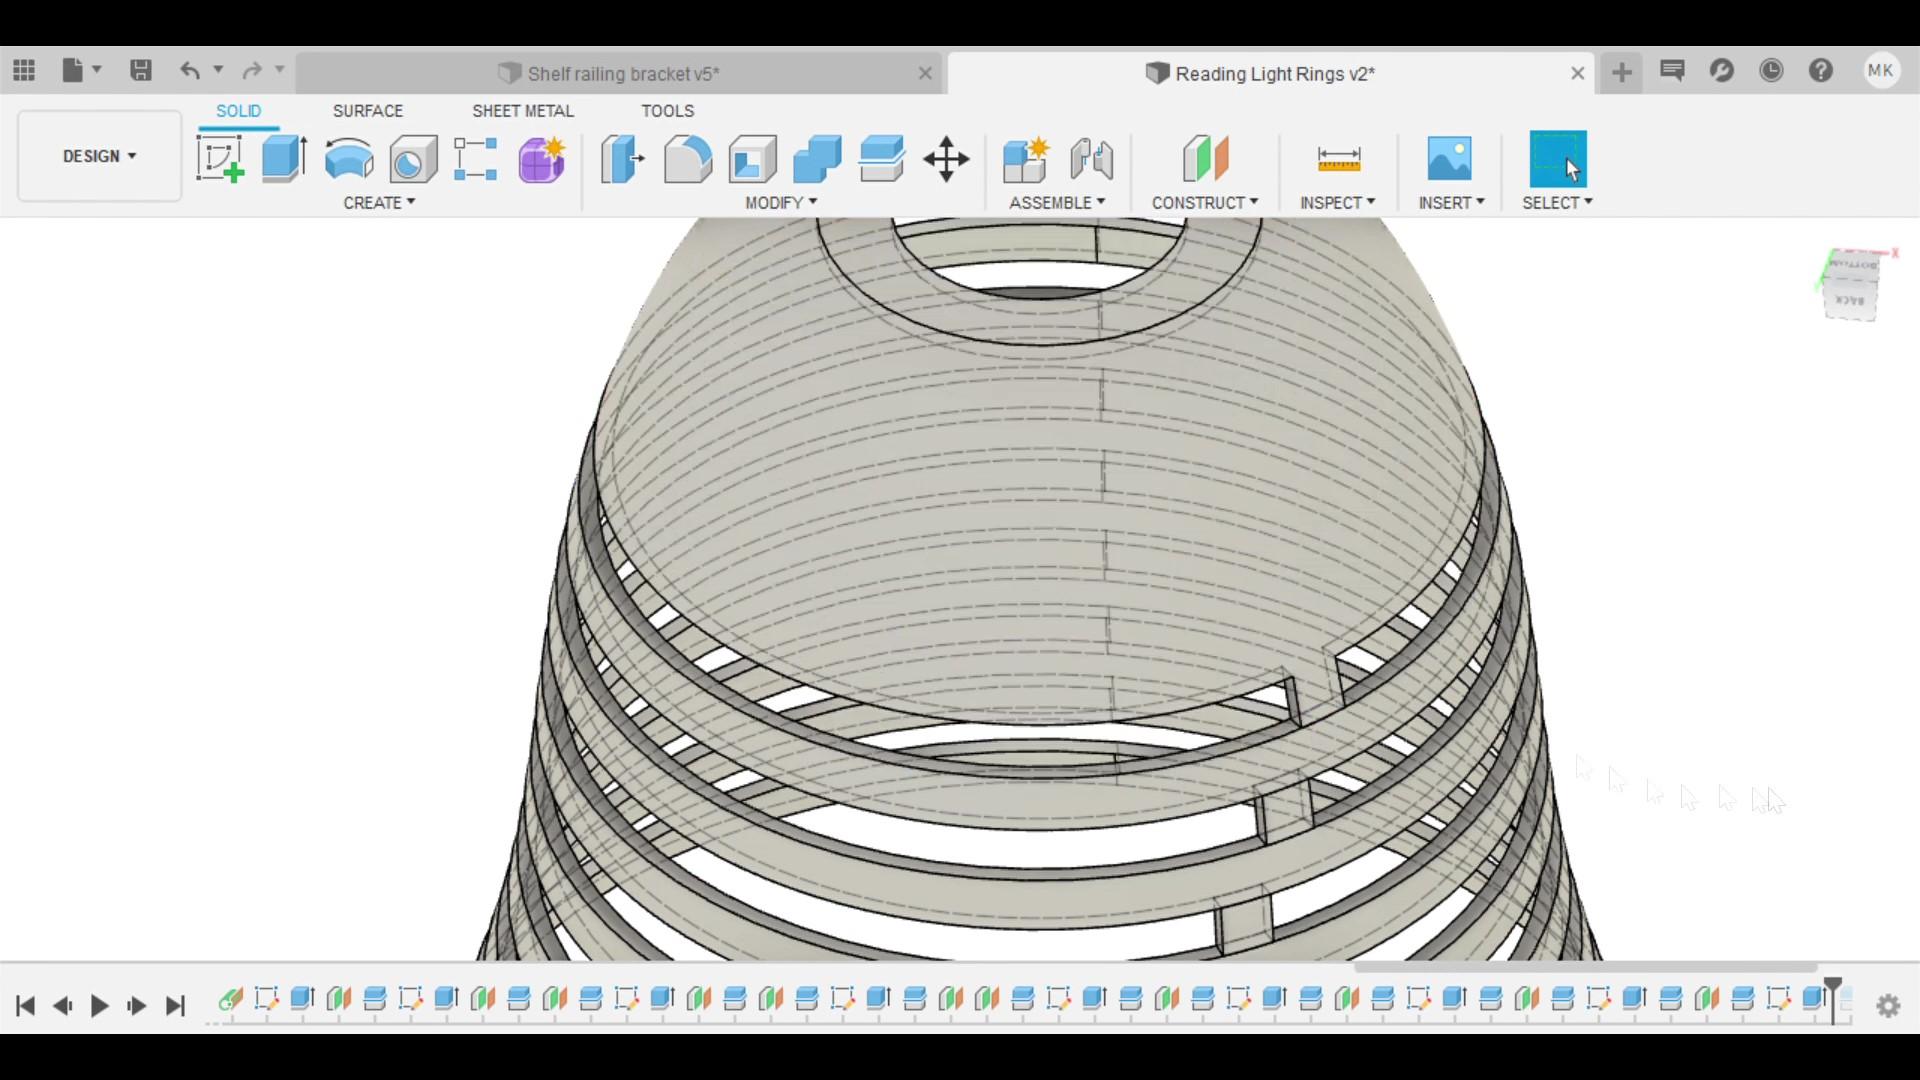Click the Measure tool icon
This screenshot has width=1920, height=1080.
coord(1338,159)
